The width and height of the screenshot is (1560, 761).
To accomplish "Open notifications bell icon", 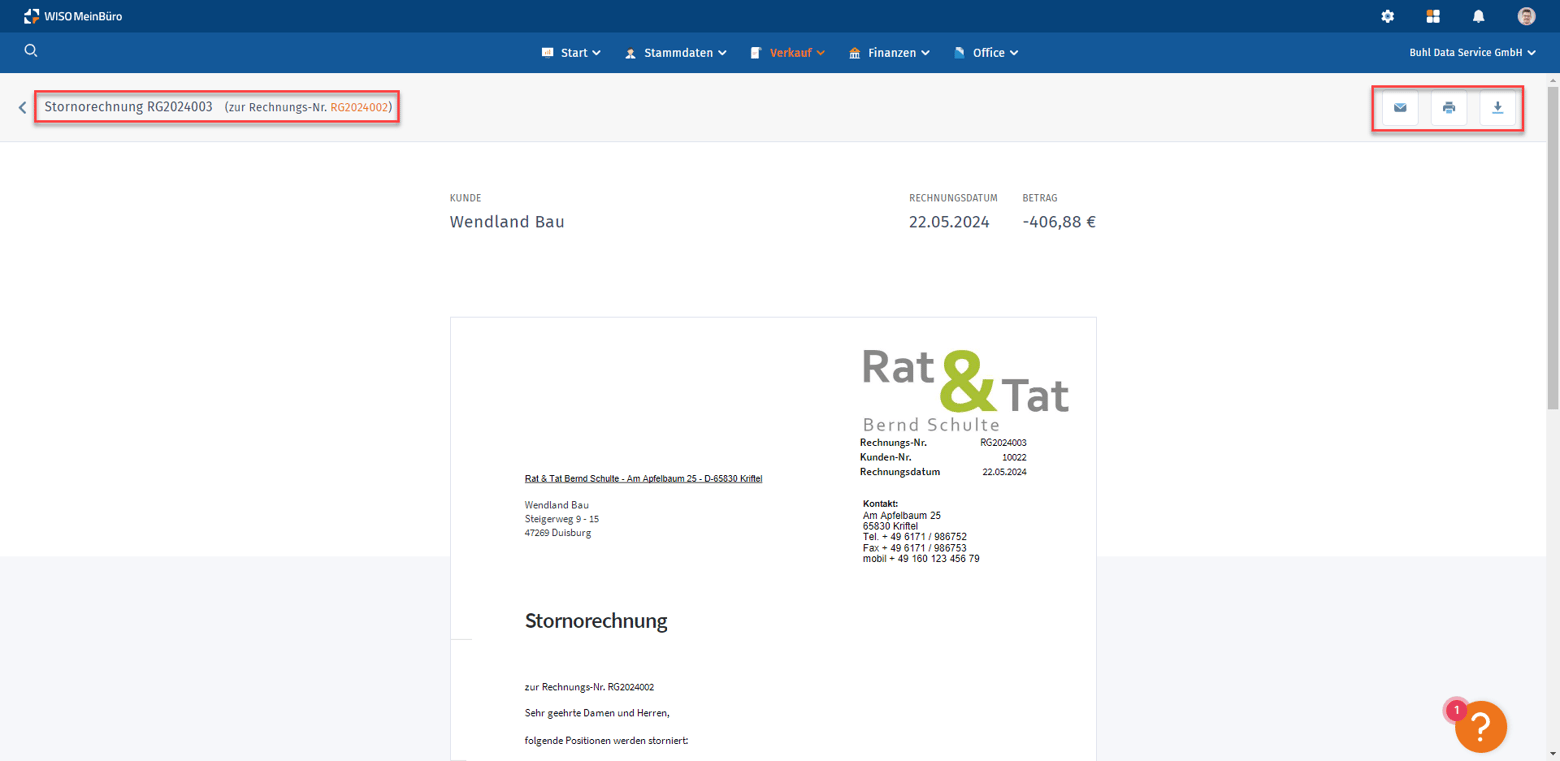I will click(1479, 16).
